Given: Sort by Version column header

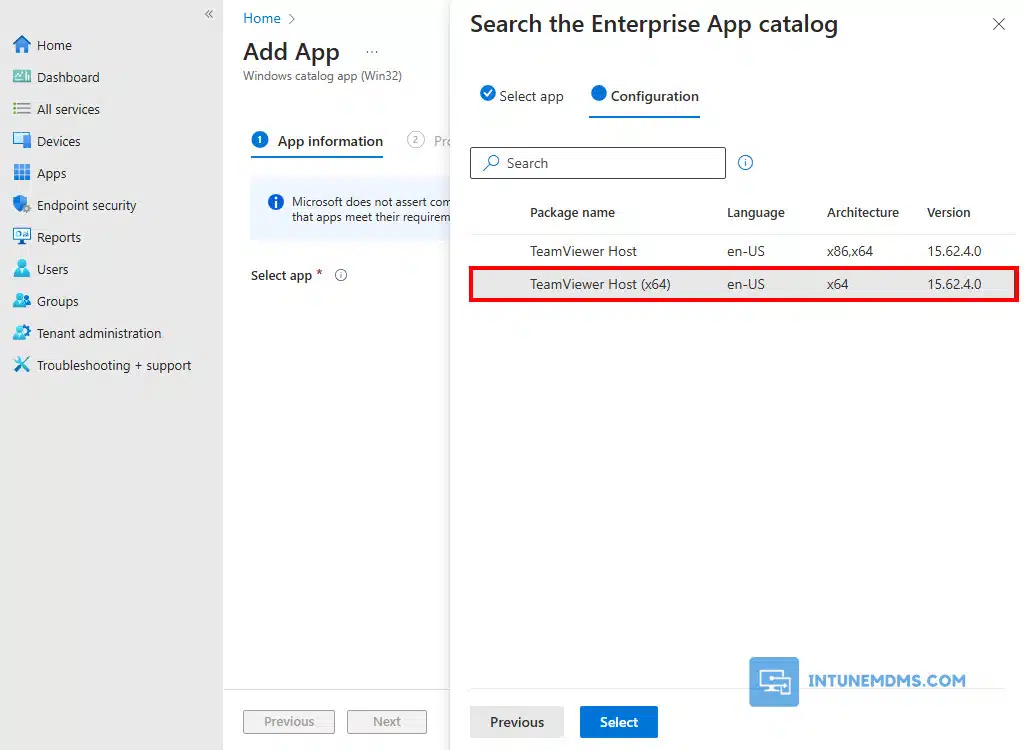Looking at the screenshot, I should click(x=948, y=212).
